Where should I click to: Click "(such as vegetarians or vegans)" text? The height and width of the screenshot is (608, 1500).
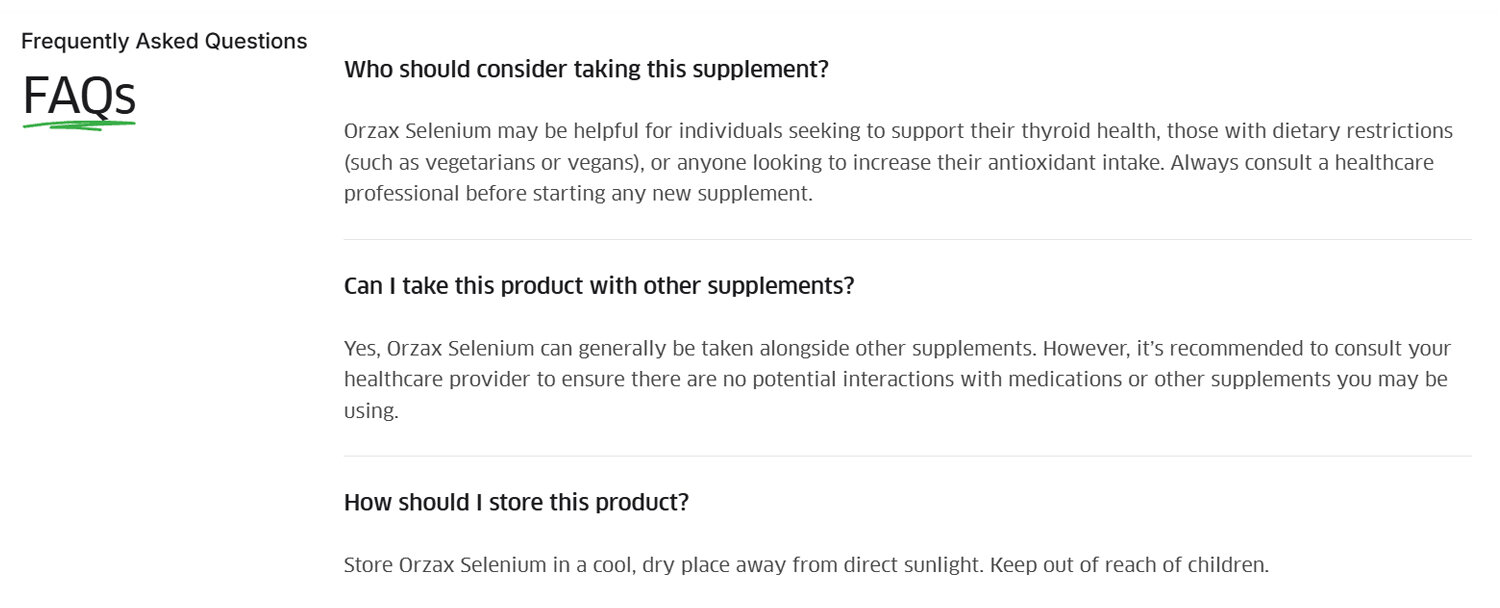(x=493, y=162)
